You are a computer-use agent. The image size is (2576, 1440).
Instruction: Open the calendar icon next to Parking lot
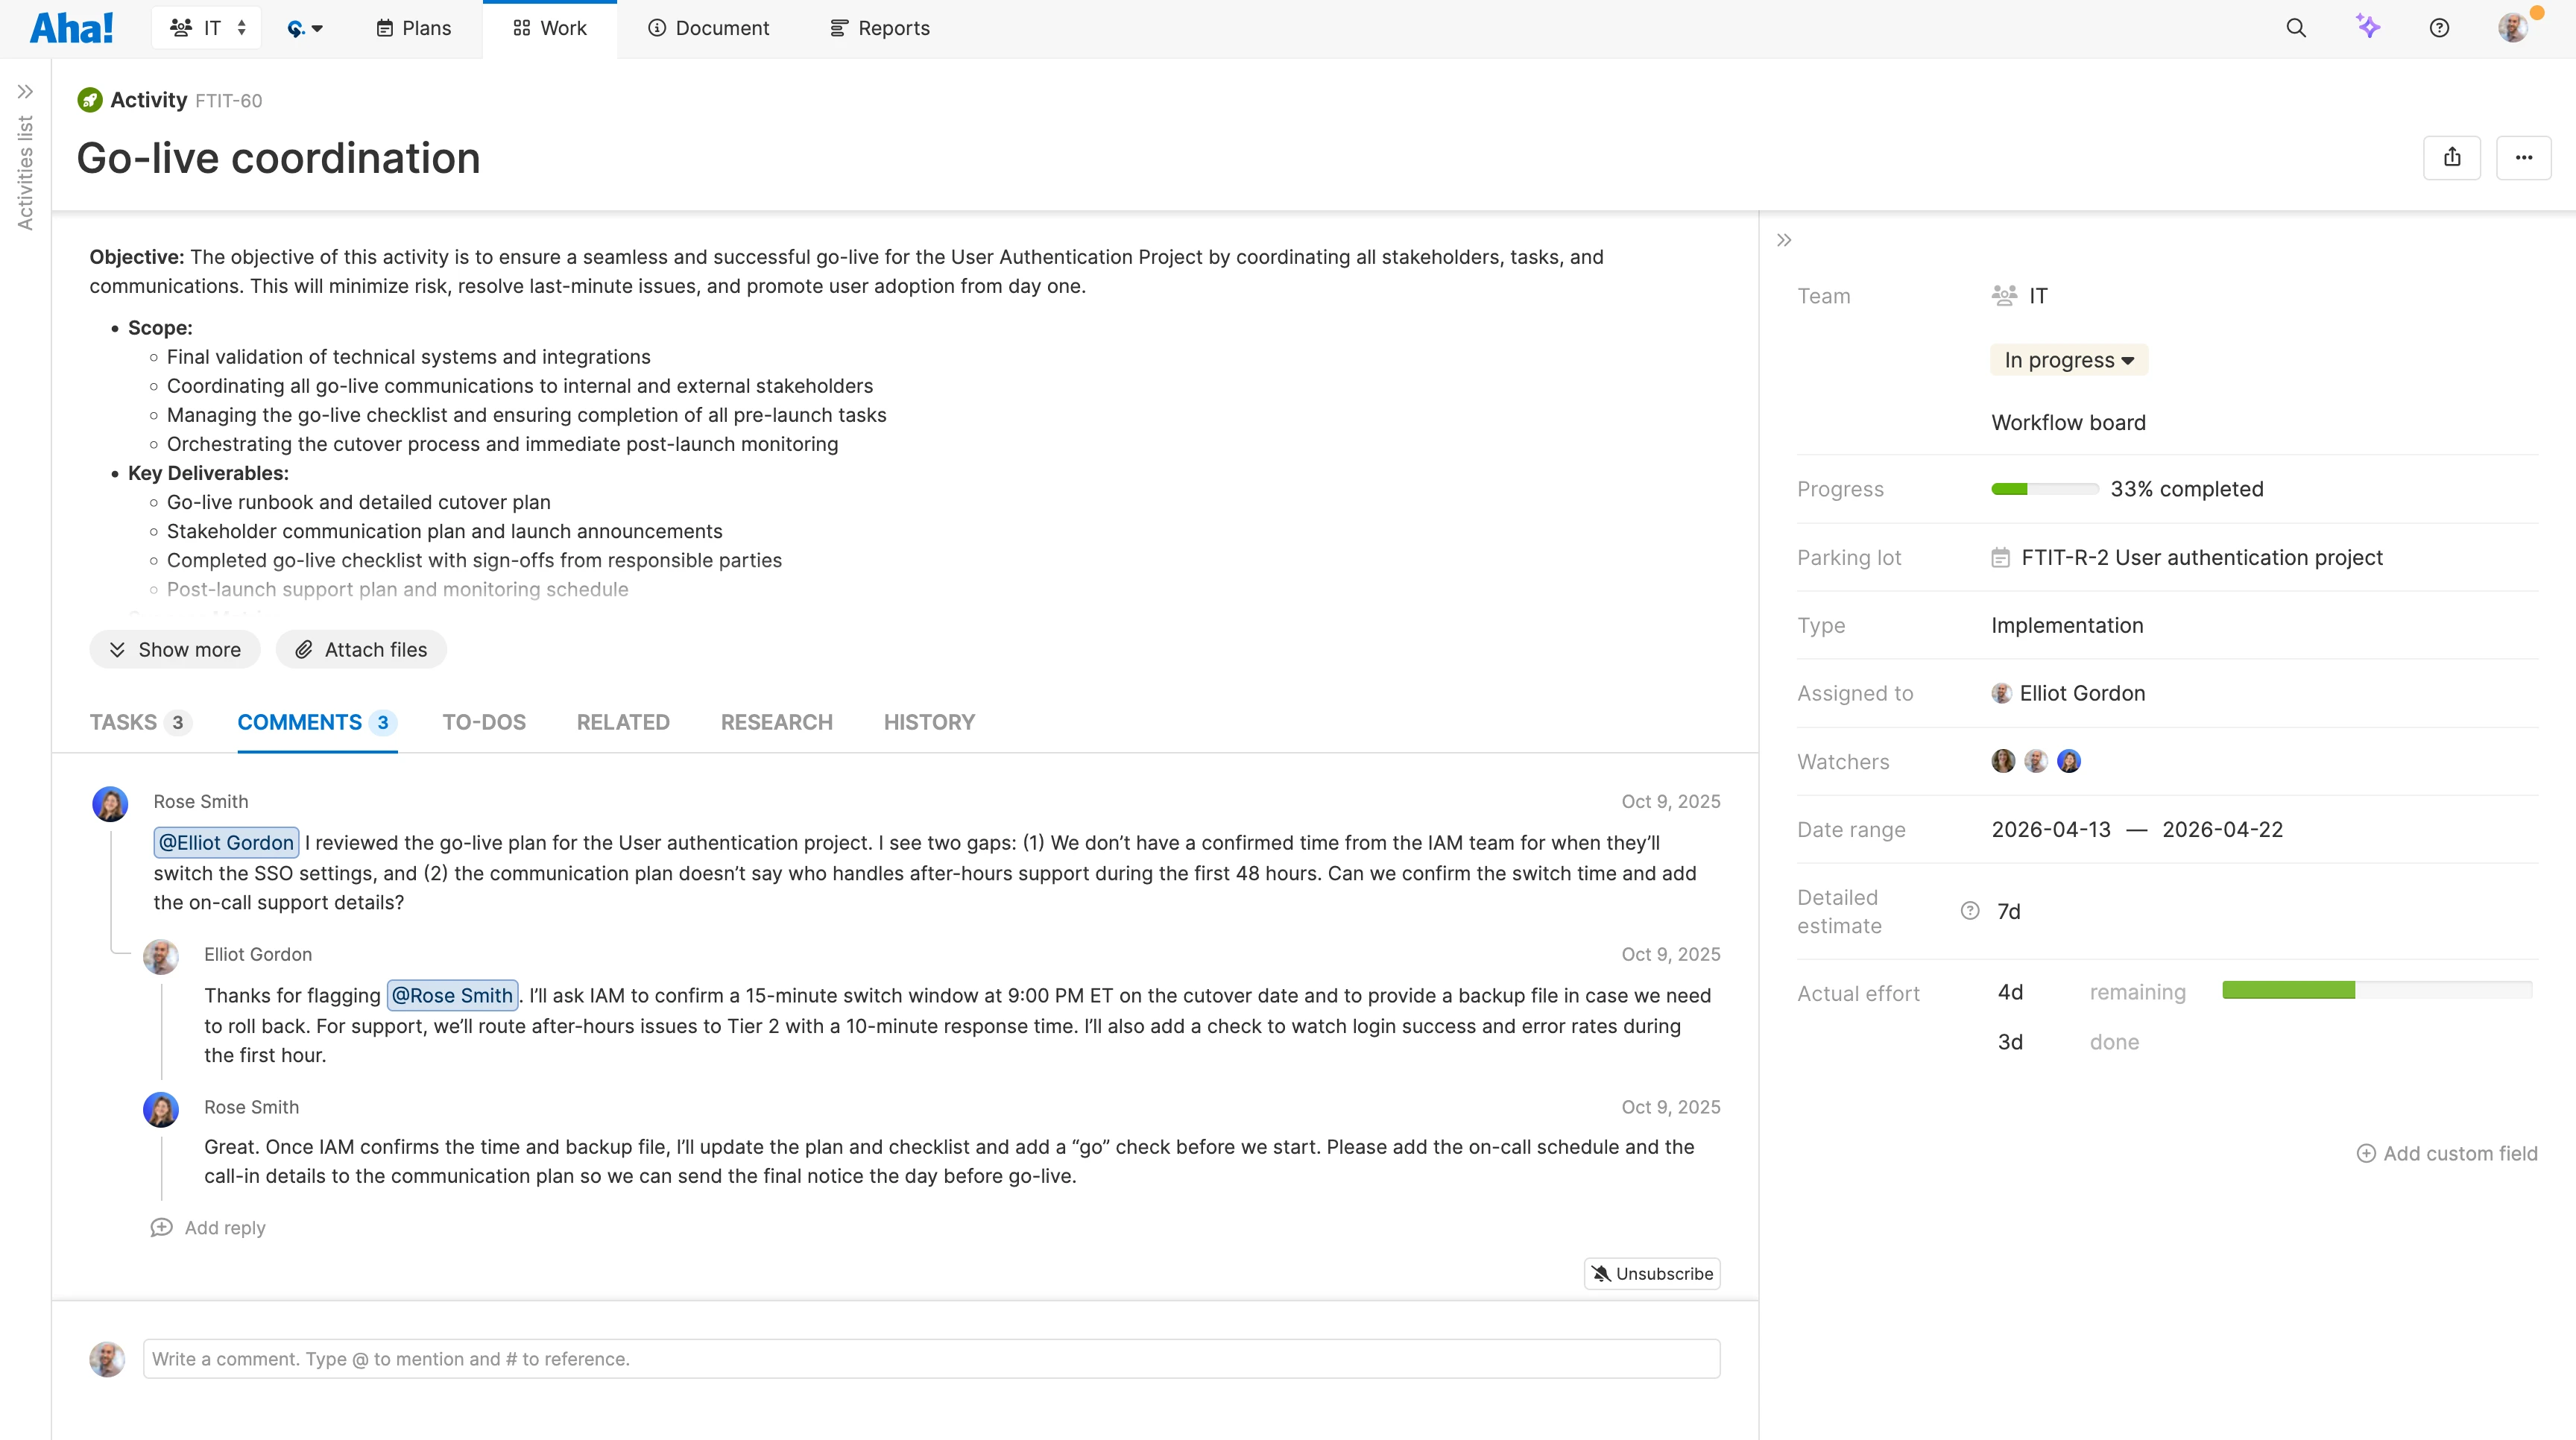click(x=2001, y=557)
